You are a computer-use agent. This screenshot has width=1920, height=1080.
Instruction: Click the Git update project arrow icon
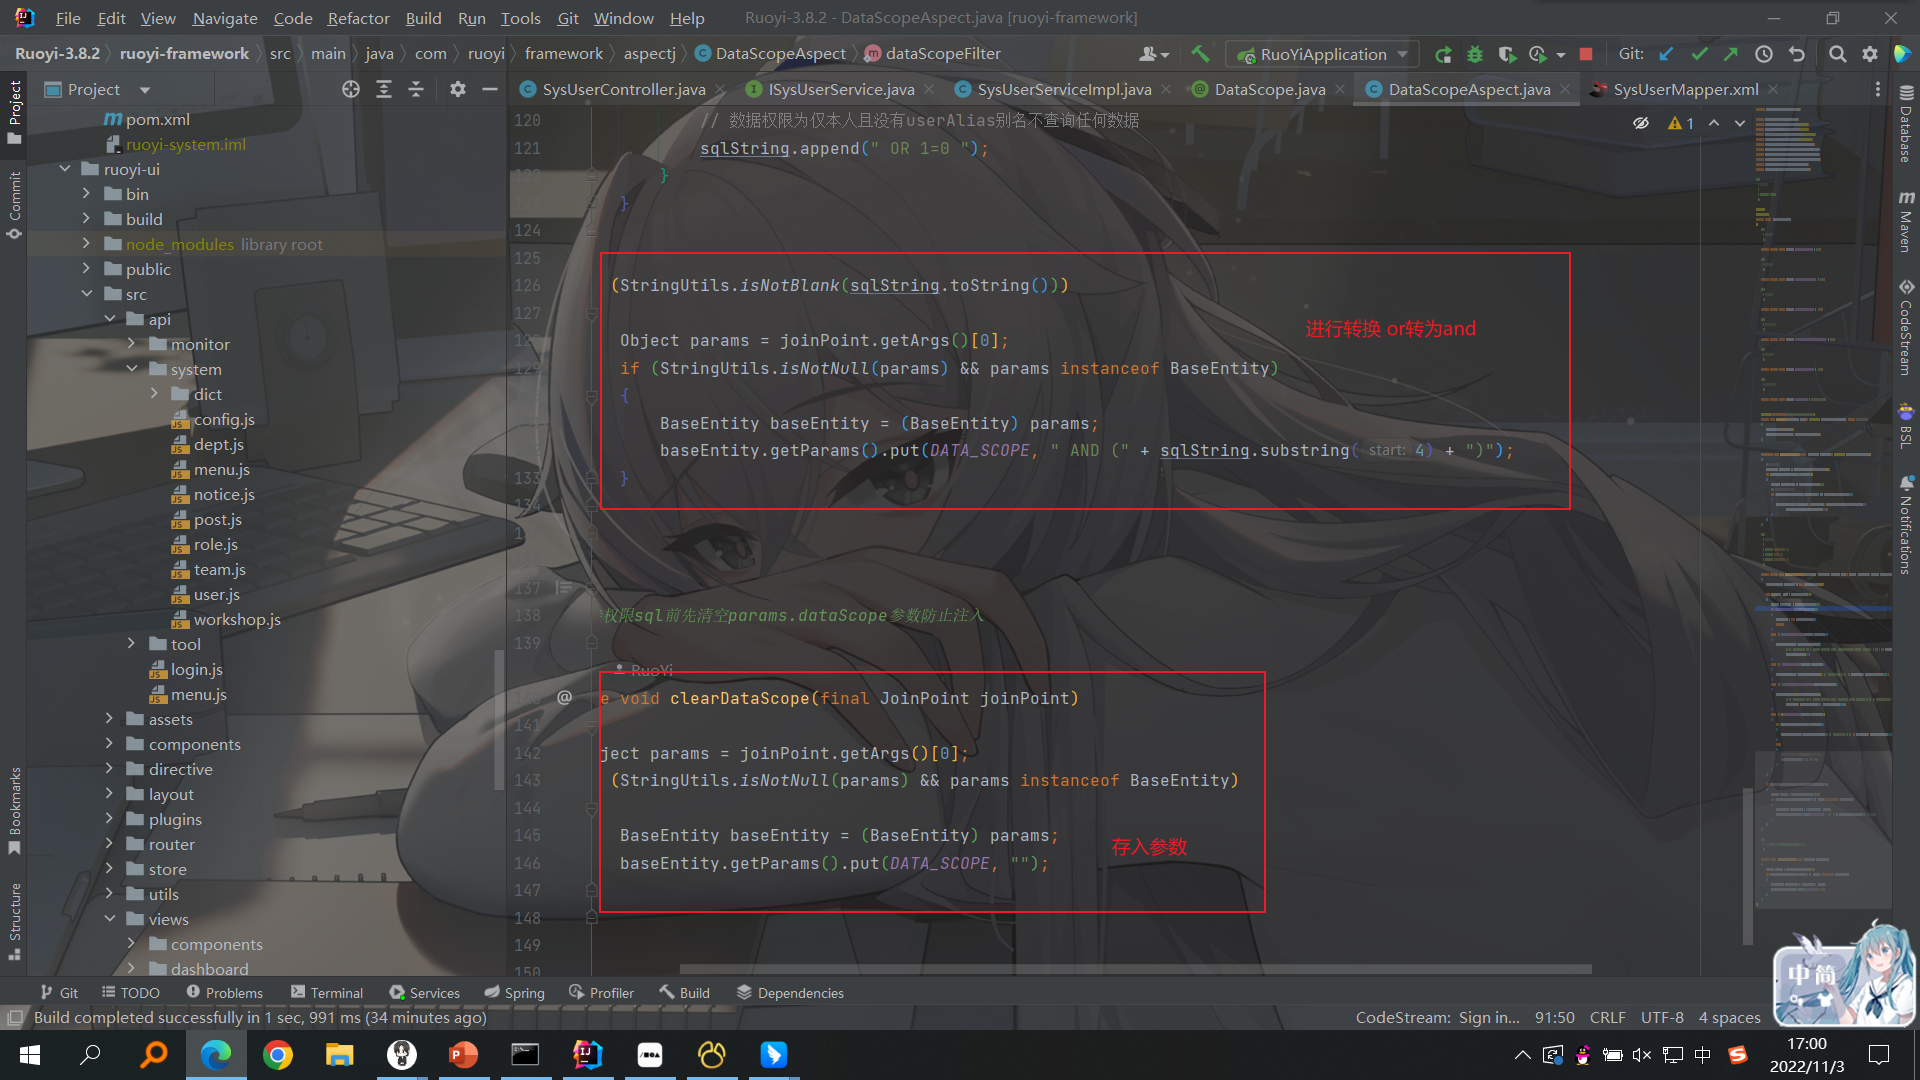(1666, 54)
